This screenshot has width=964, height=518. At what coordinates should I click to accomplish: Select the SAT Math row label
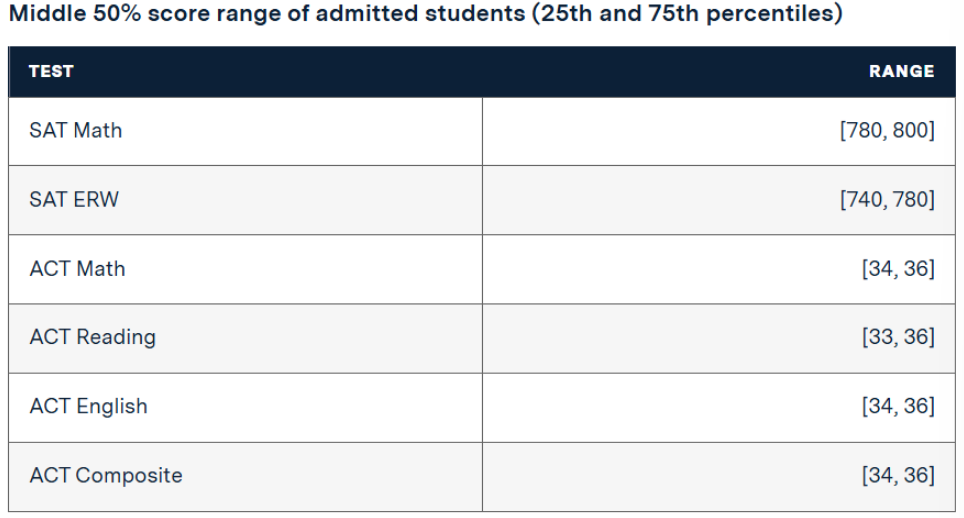pyautogui.click(x=76, y=130)
